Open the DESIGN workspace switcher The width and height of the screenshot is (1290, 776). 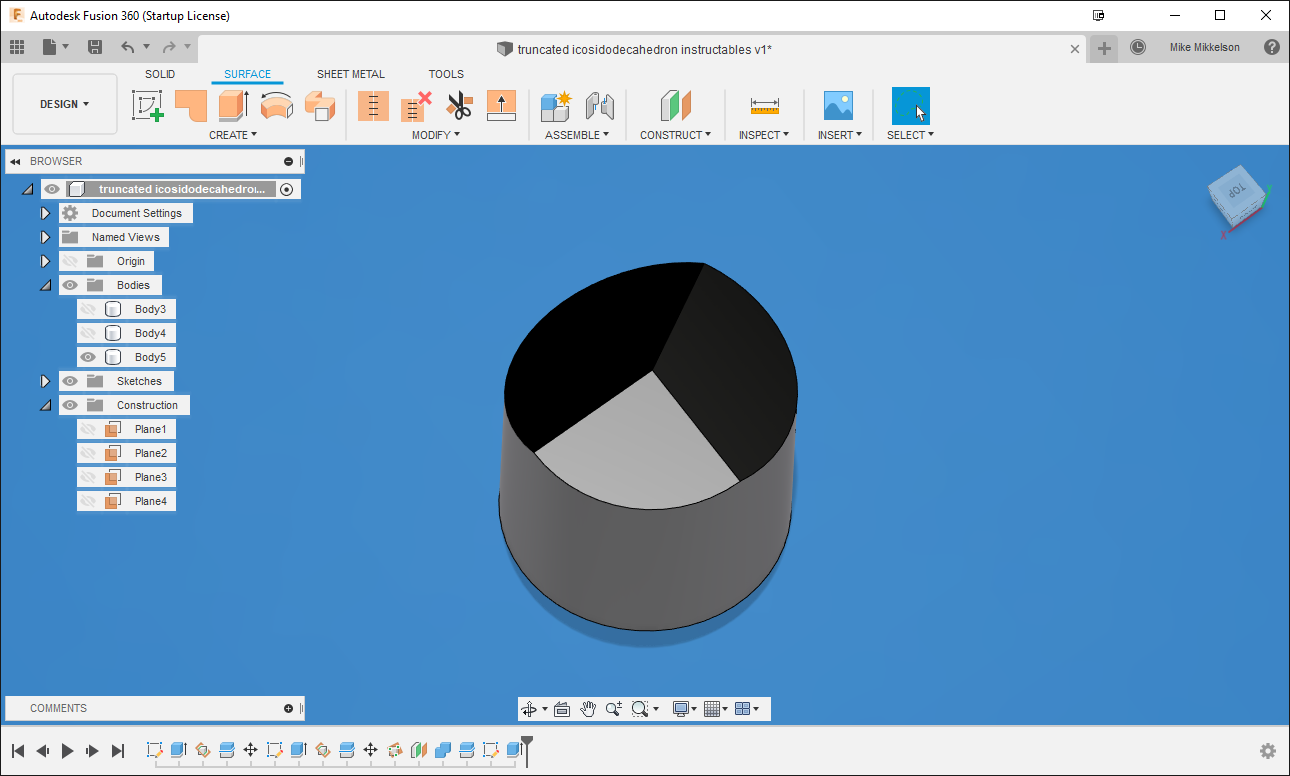point(64,103)
